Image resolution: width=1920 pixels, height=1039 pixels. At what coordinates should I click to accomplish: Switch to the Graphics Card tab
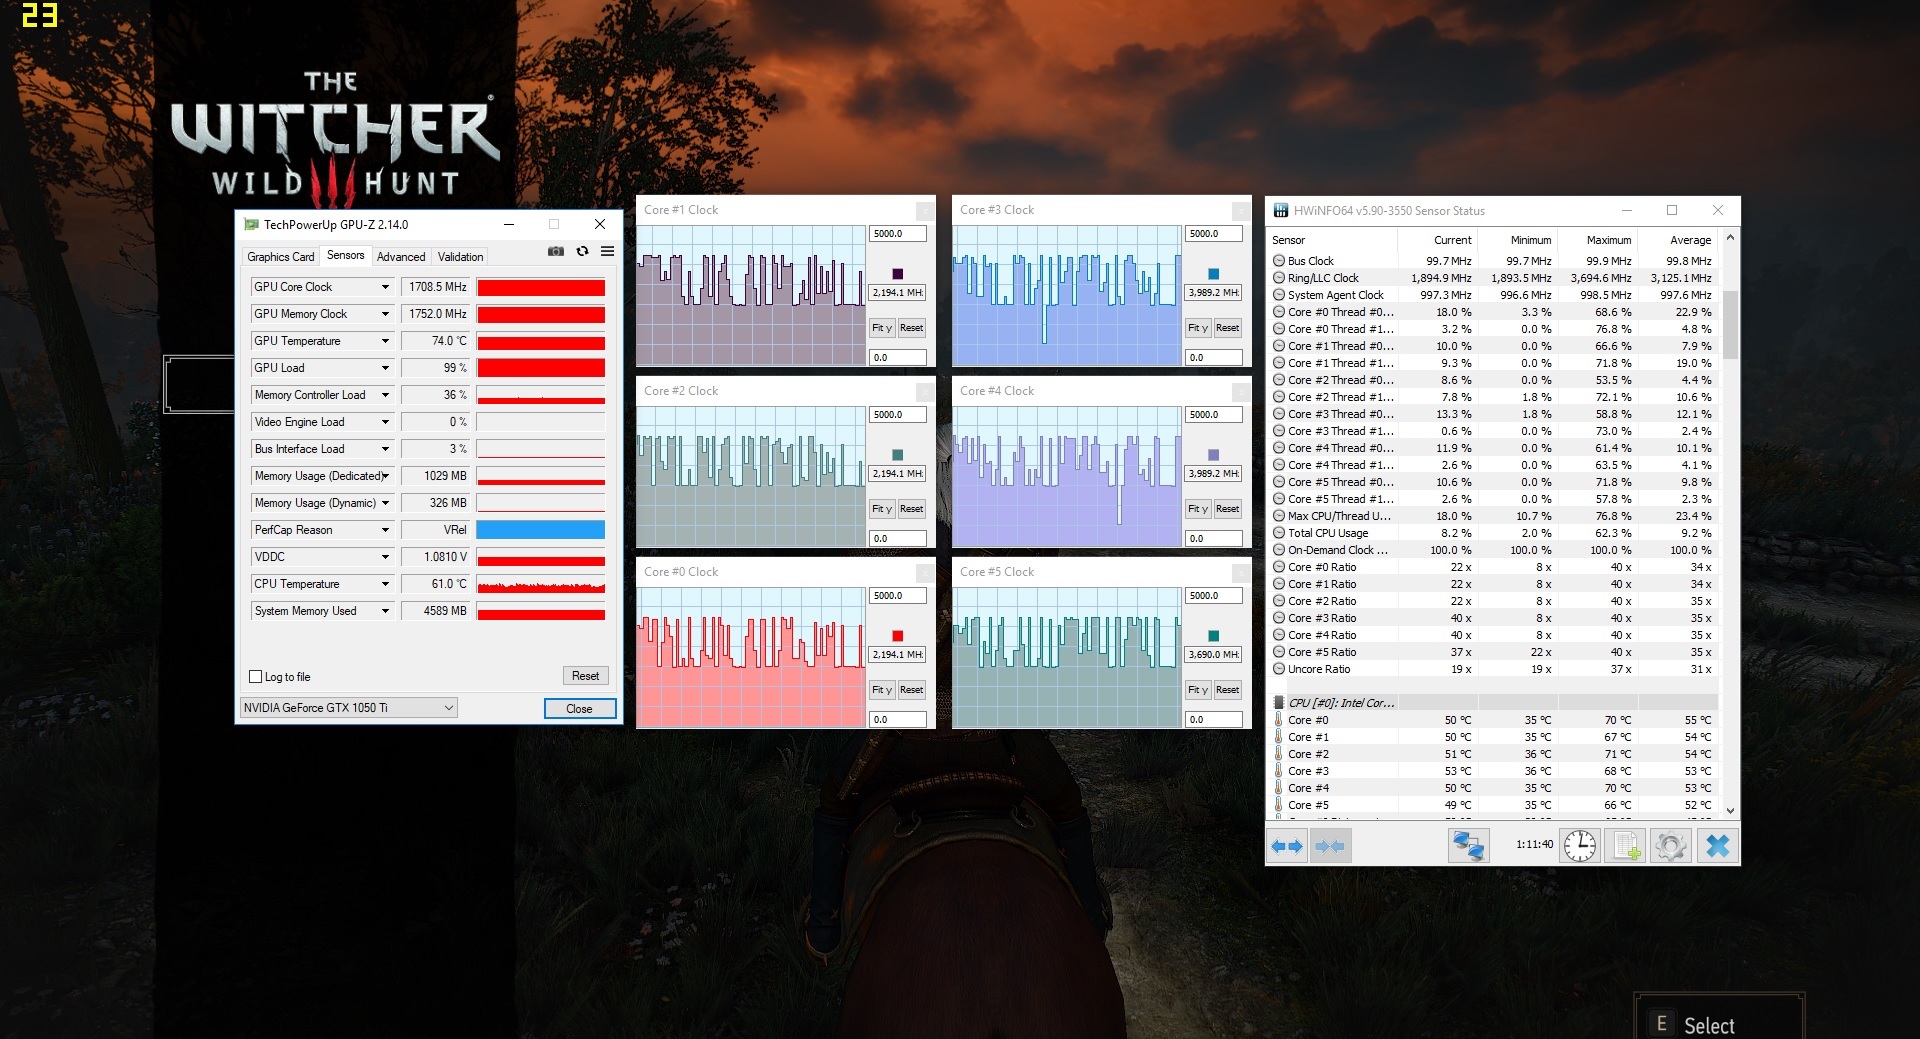point(281,257)
